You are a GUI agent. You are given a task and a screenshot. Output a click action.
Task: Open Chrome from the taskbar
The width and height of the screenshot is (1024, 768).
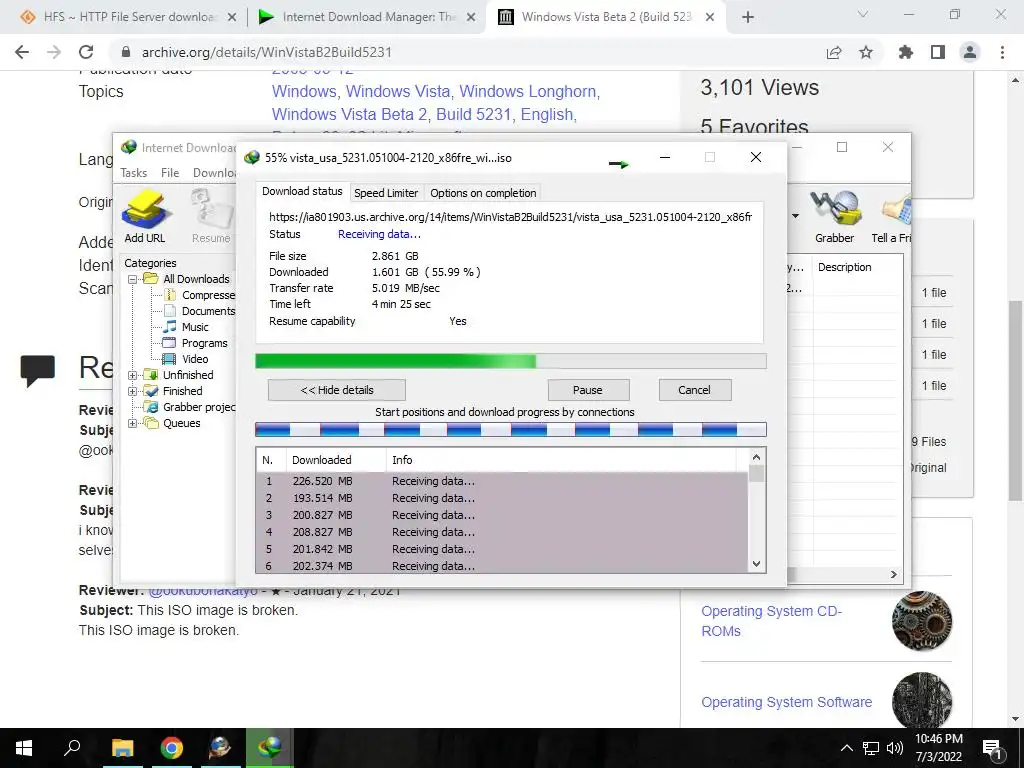click(x=172, y=748)
